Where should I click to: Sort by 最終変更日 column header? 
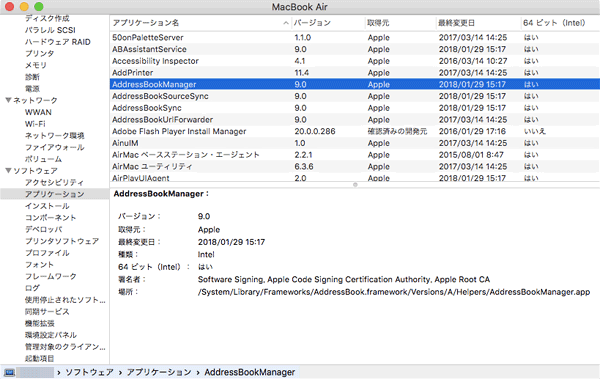(478, 23)
